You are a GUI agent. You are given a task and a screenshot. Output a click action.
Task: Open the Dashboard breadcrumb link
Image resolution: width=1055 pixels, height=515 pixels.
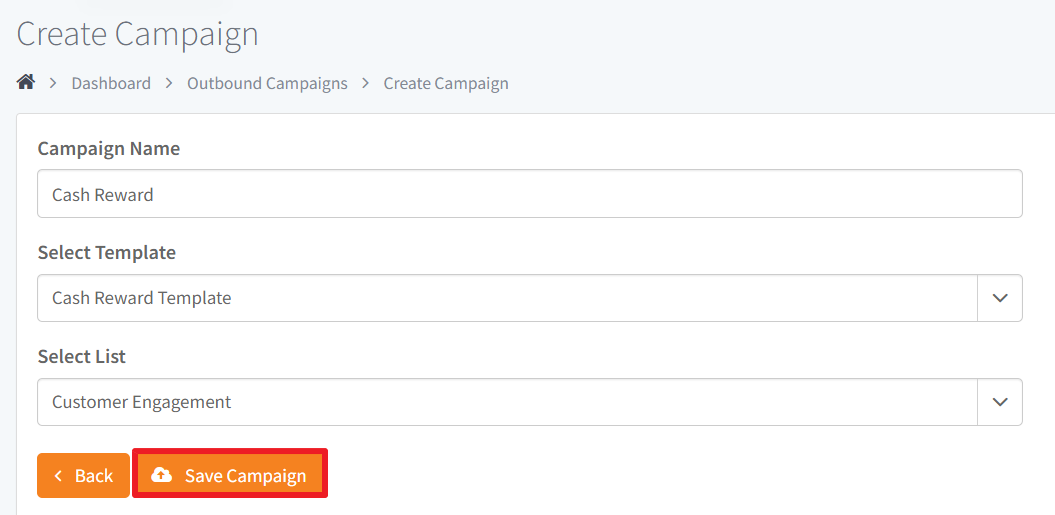(111, 83)
